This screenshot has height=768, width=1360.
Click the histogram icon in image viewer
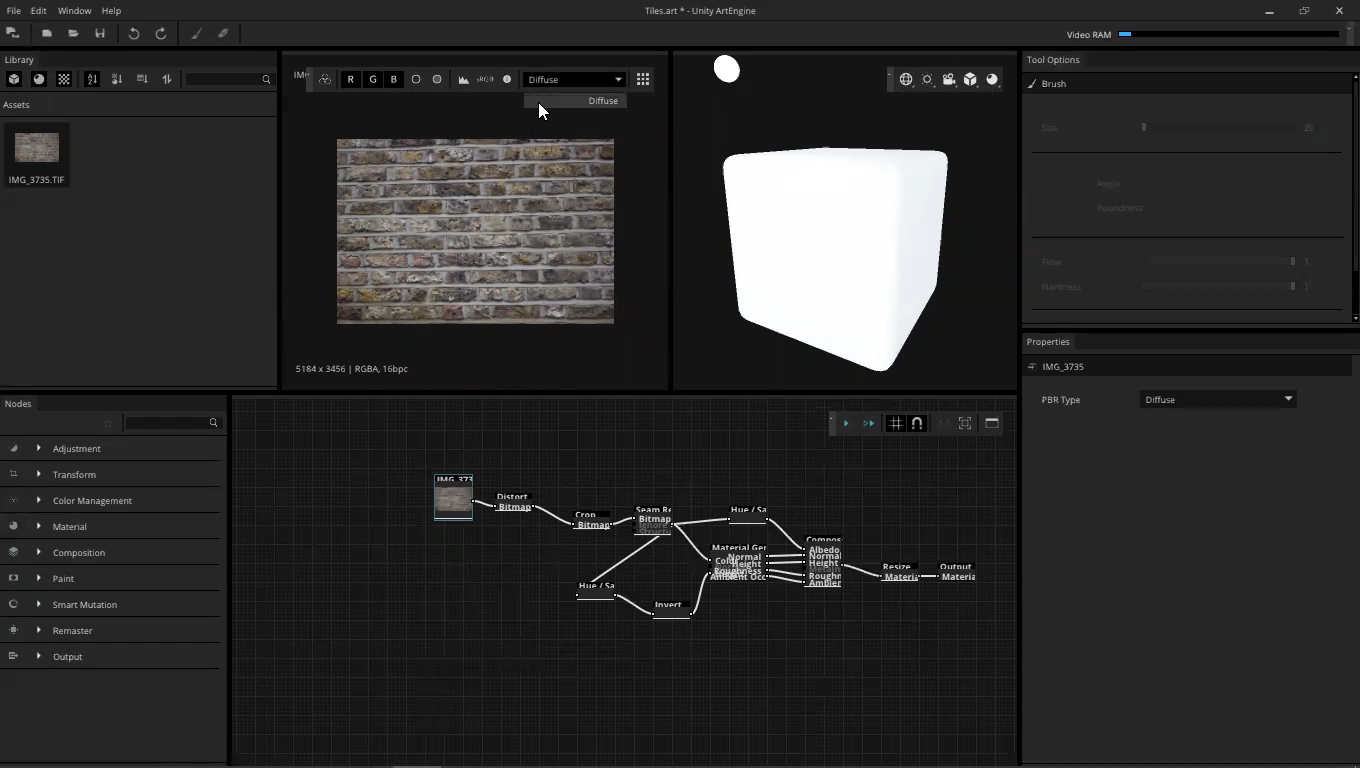coord(463,79)
